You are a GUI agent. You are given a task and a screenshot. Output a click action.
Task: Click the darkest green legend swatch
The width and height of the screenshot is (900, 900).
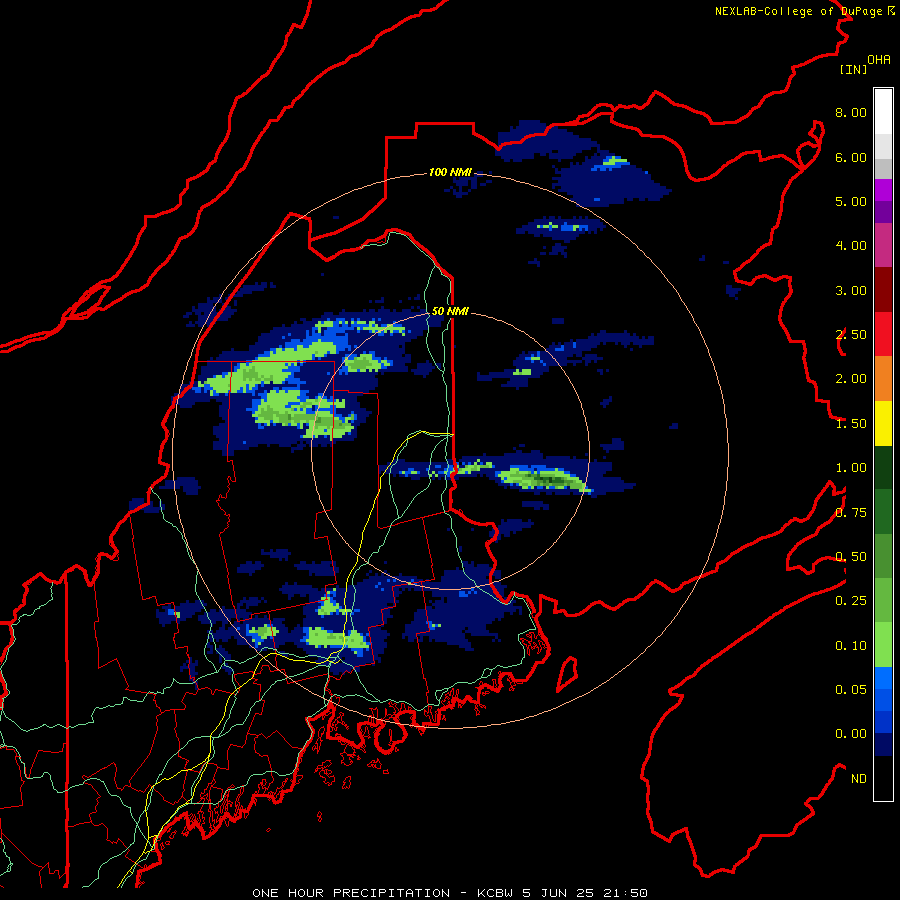tap(883, 467)
